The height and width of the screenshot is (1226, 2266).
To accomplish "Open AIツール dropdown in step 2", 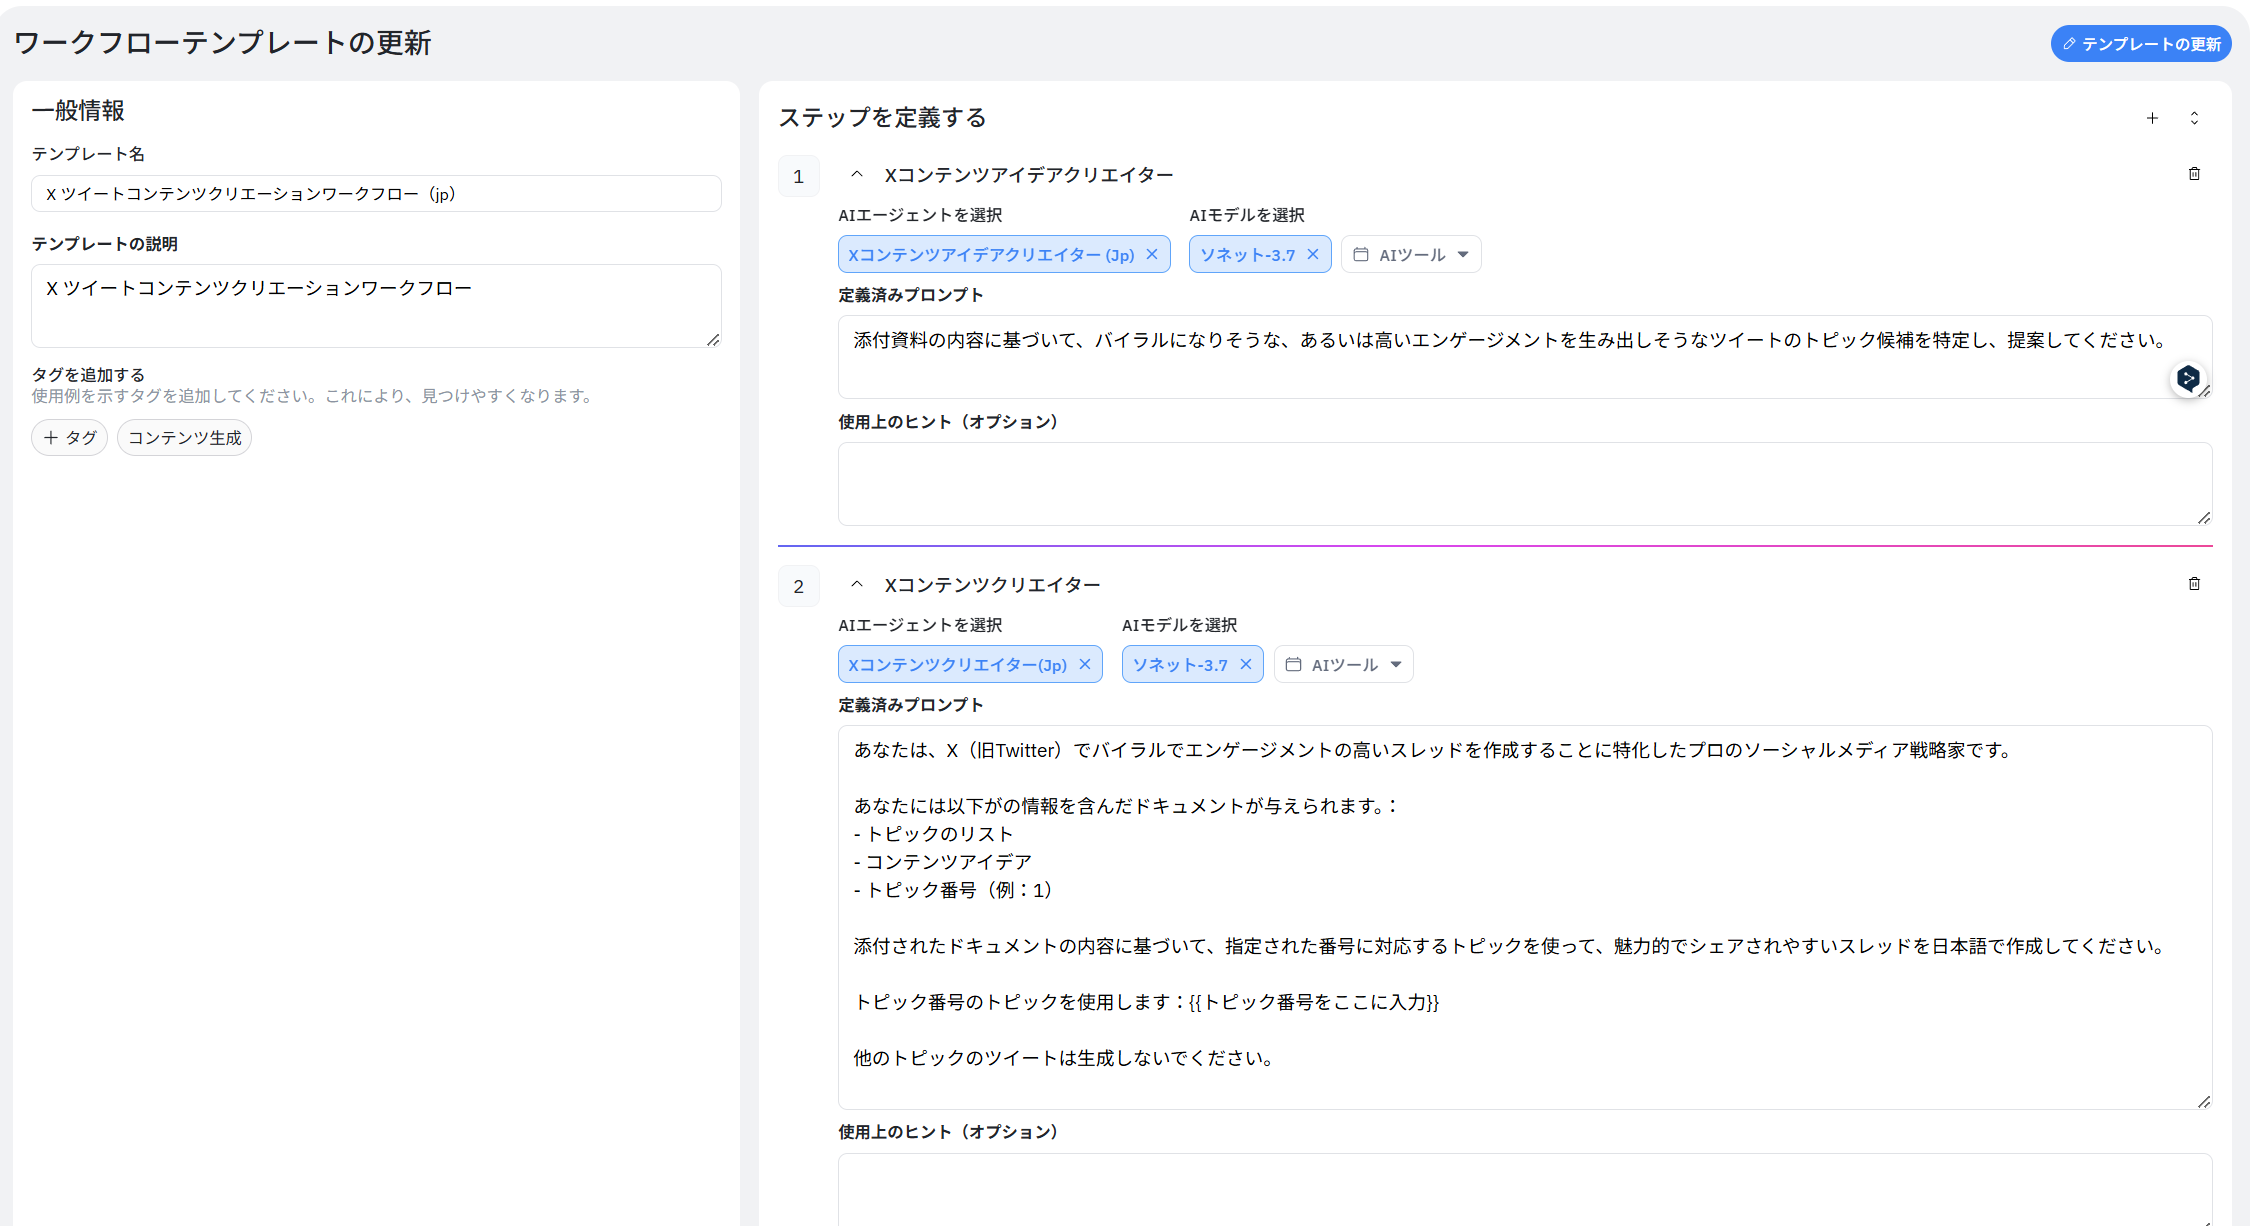I will [x=1343, y=664].
